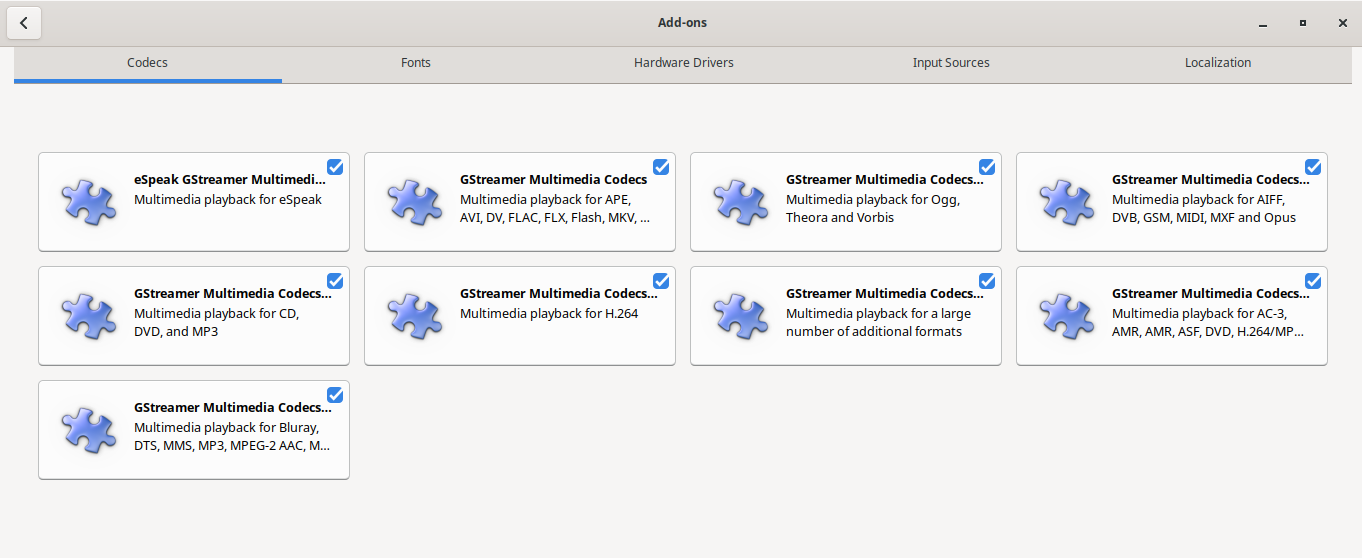
Task: Minimize the Add-ons window
Action: [x=1264, y=23]
